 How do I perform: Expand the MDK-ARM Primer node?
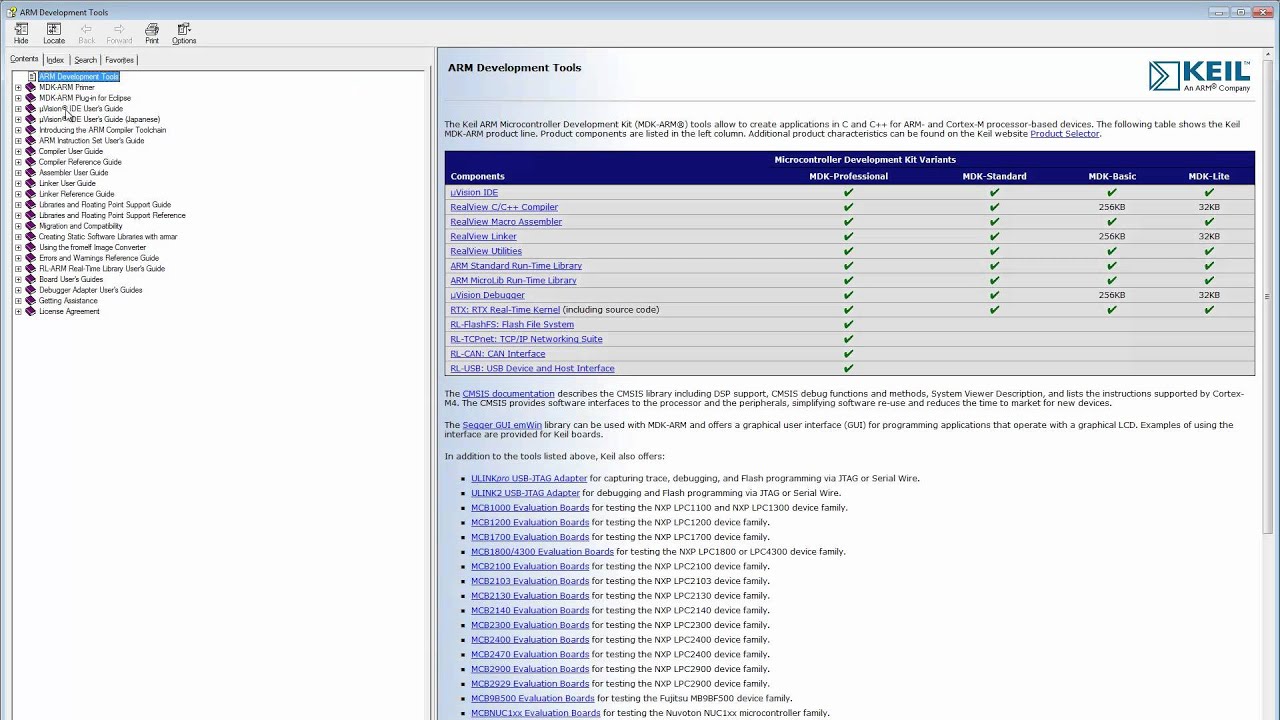click(18, 87)
